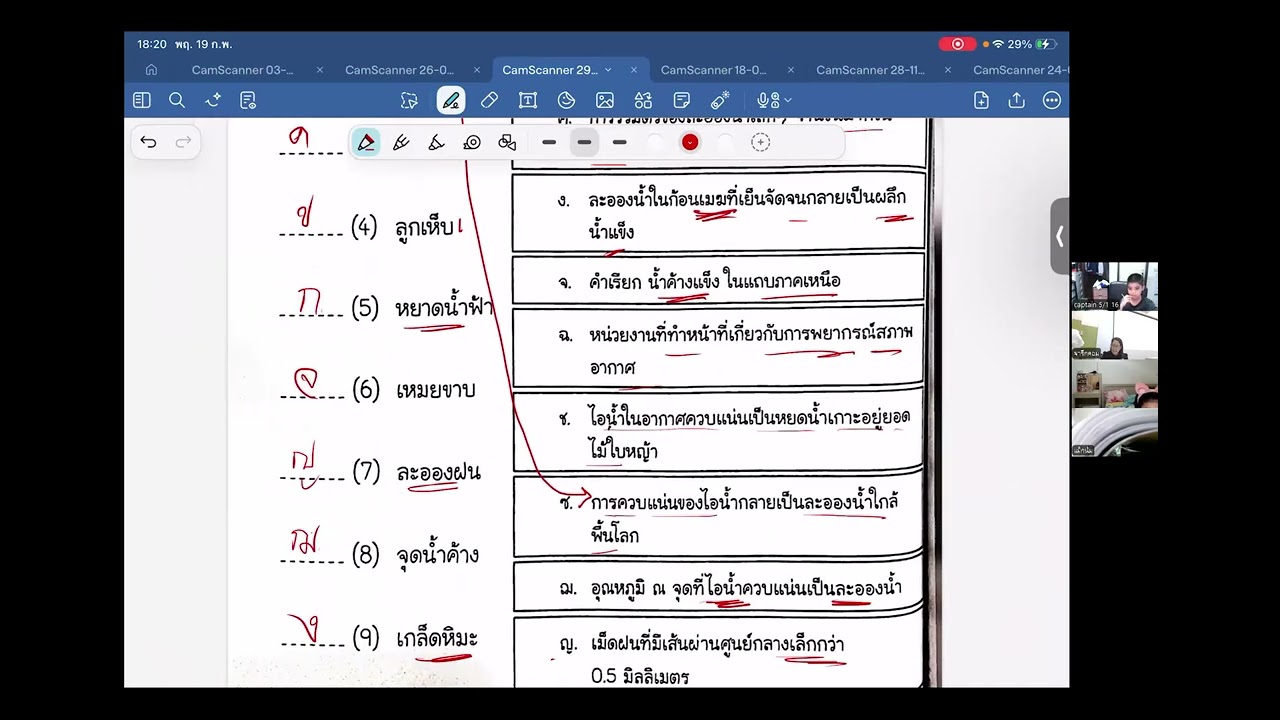Tap the 18:20 clock in status bar
1280x720 pixels.
click(x=151, y=44)
